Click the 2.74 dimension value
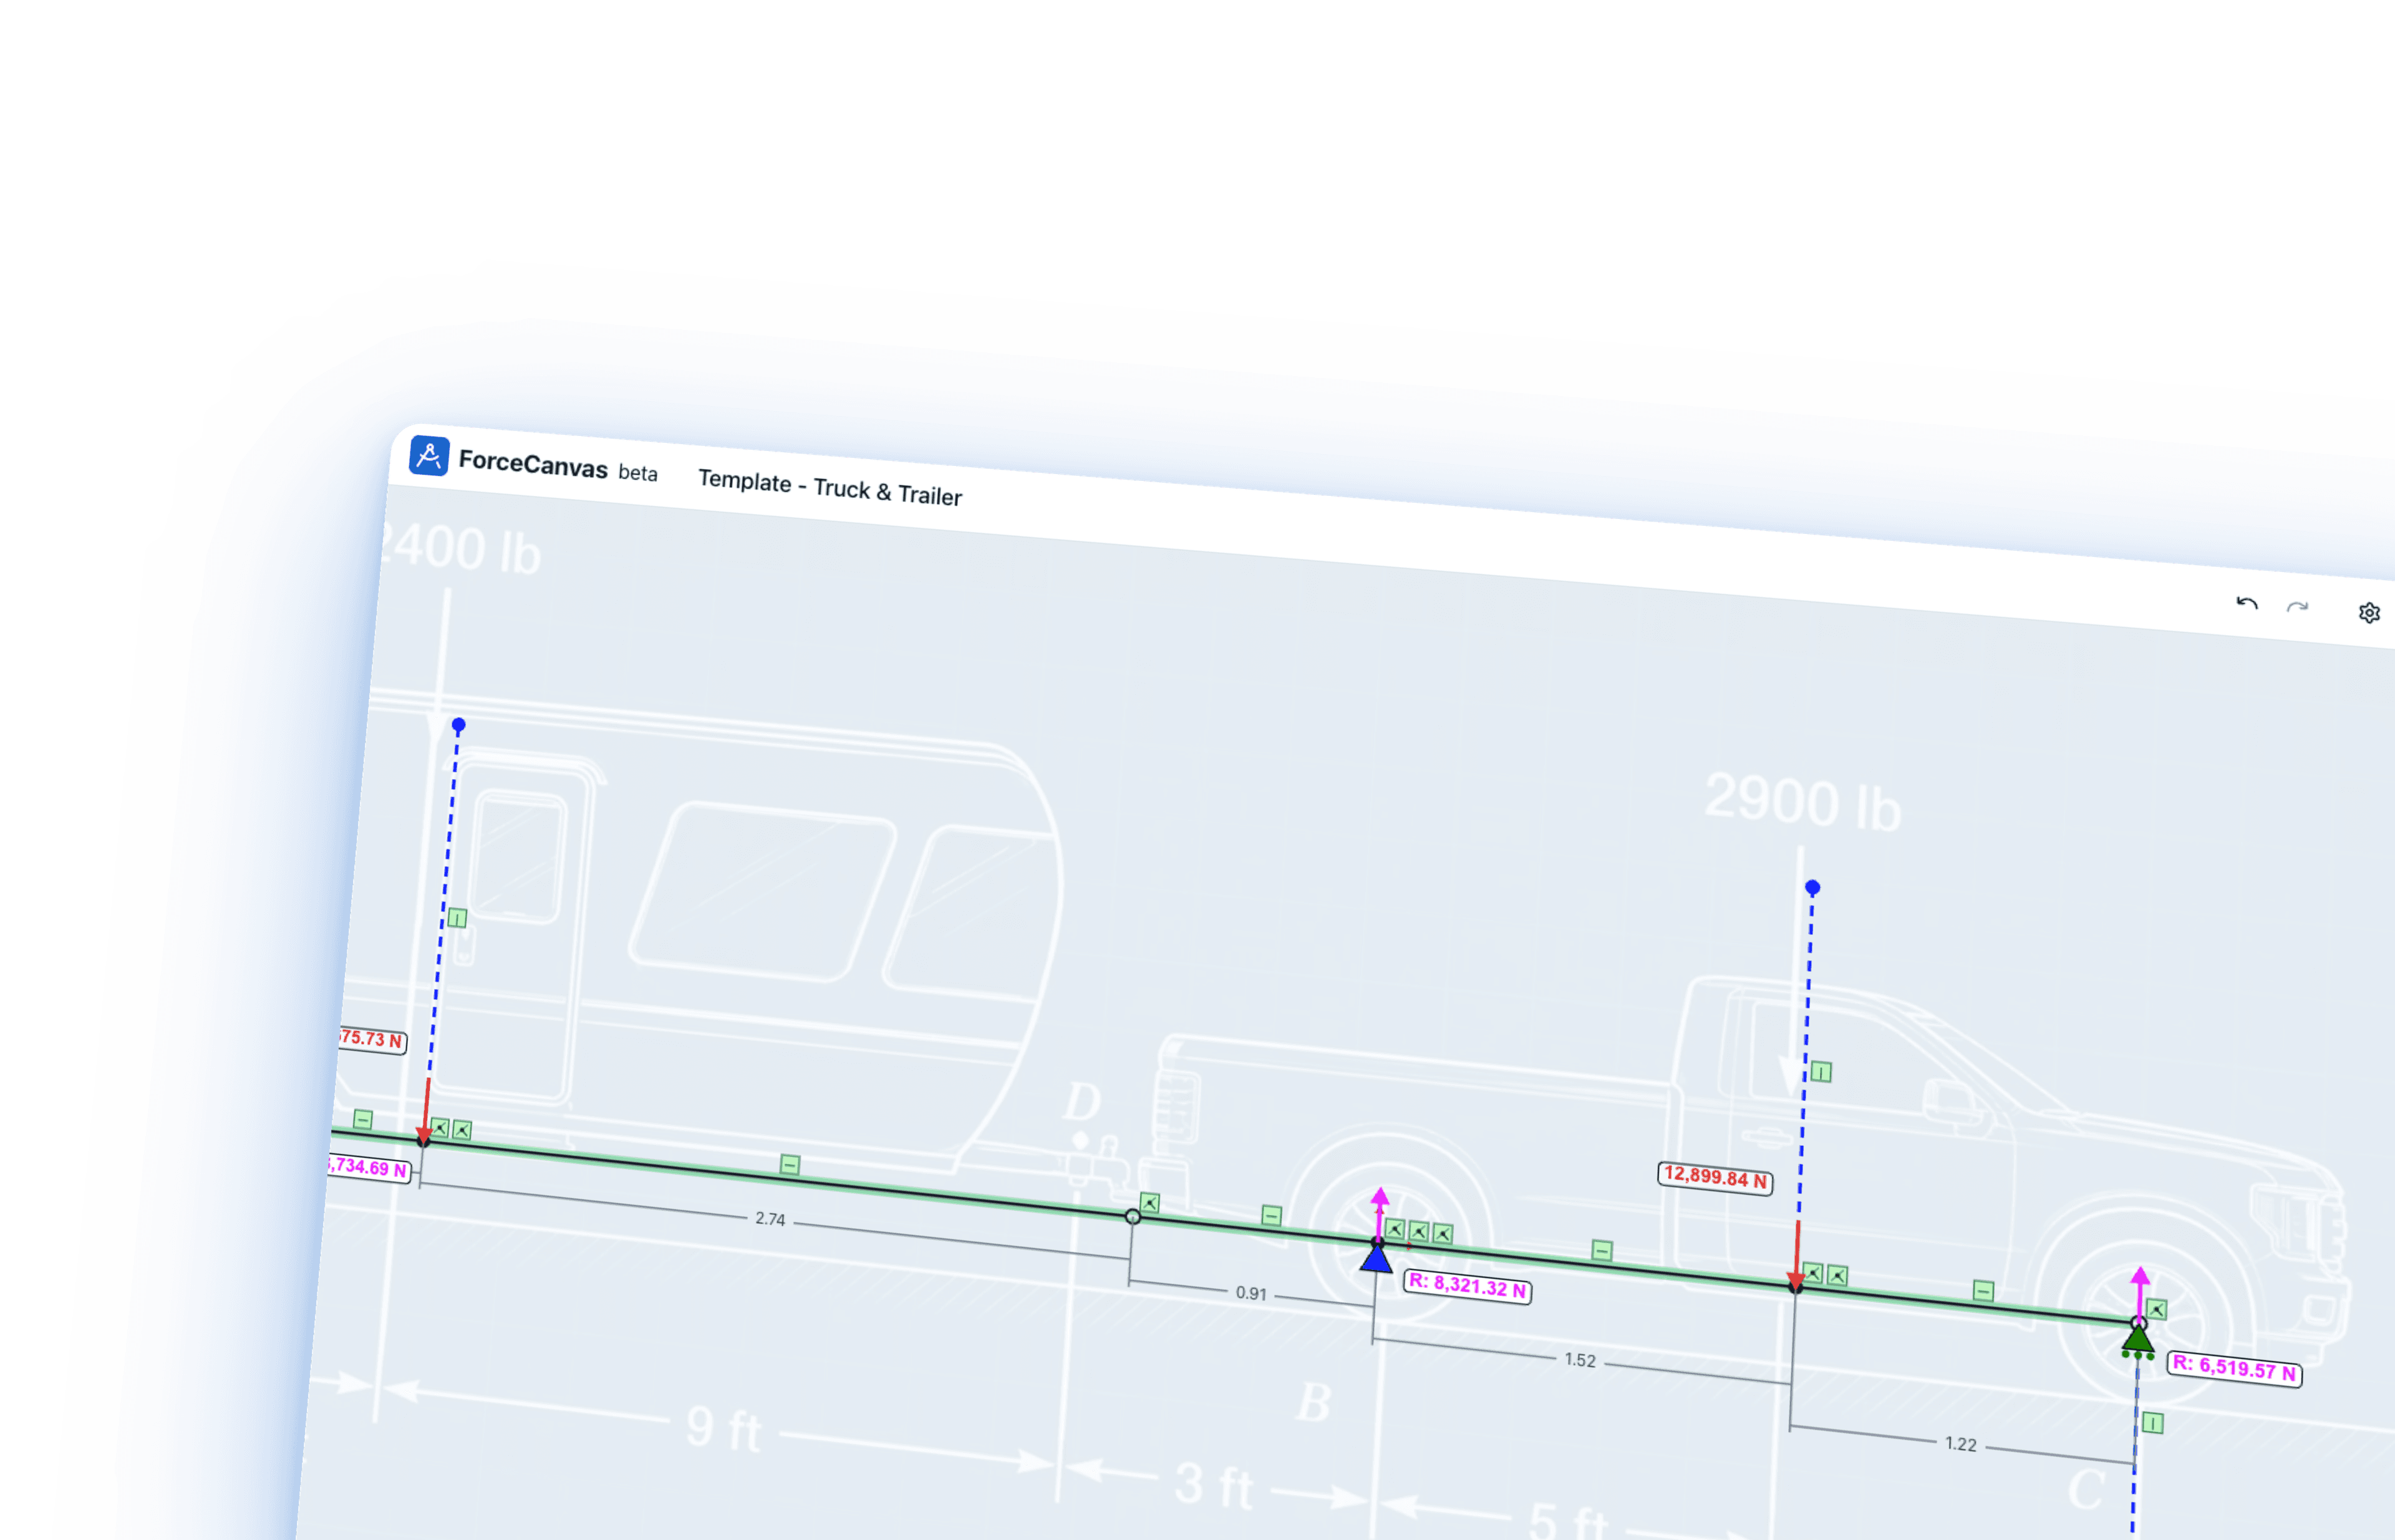Image resolution: width=2395 pixels, height=1540 pixels. (770, 1219)
